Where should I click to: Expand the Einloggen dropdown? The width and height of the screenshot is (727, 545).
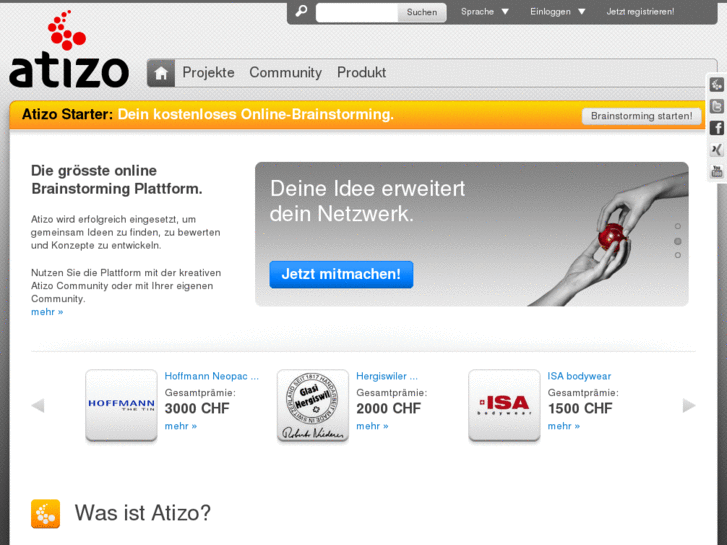pyautogui.click(x=558, y=12)
